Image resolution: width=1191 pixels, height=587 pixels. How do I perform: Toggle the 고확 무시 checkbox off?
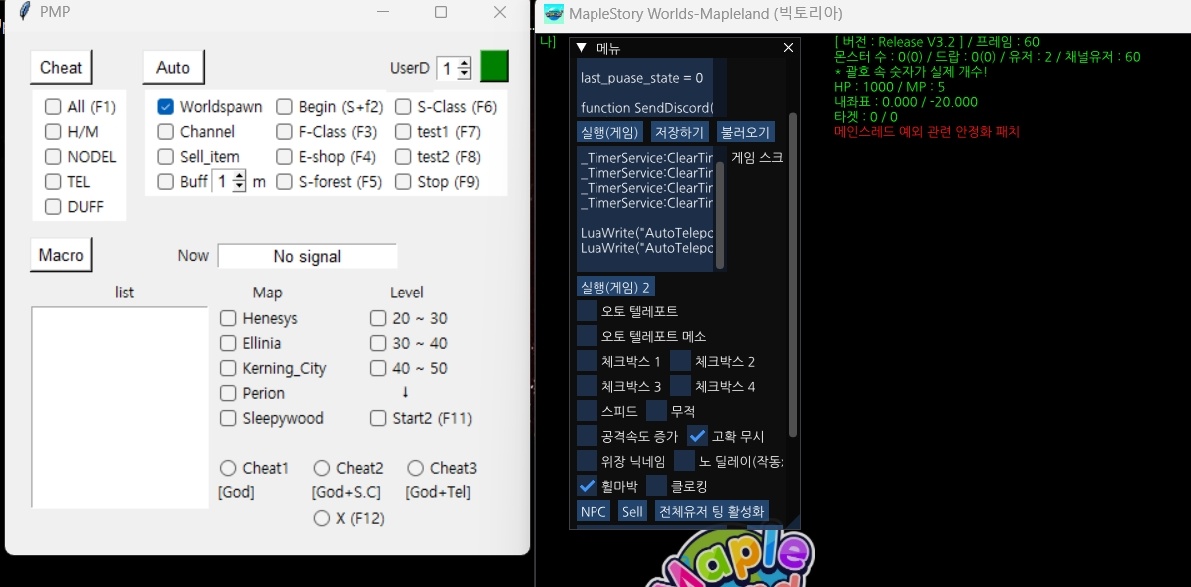698,436
